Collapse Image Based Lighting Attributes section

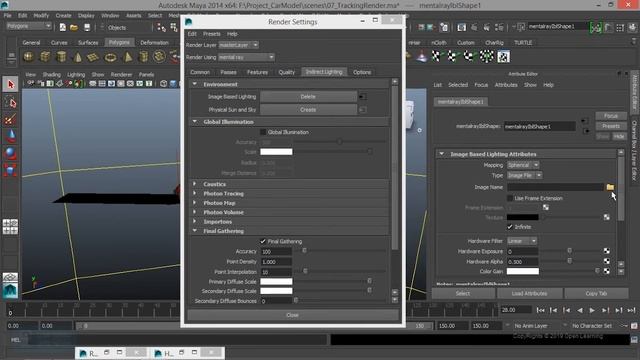tap(442, 154)
